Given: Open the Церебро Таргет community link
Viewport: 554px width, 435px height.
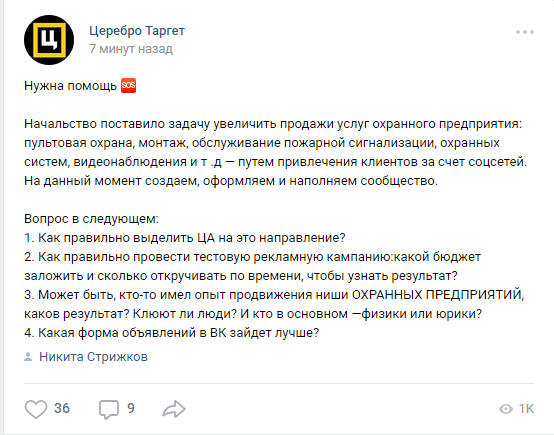Looking at the screenshot, I should 137,31.
